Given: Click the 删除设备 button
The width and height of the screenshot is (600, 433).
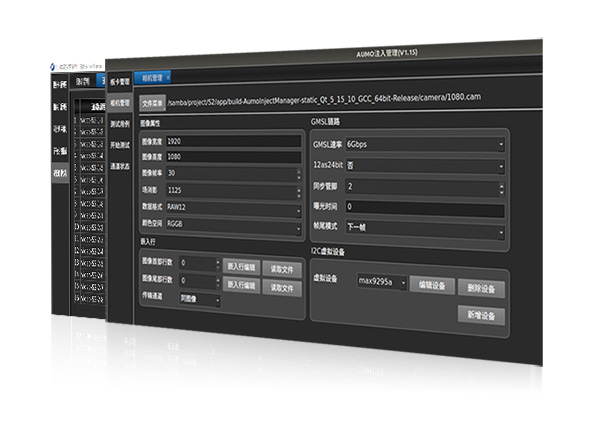Looking at the screenshot, I should coord(481,288).
